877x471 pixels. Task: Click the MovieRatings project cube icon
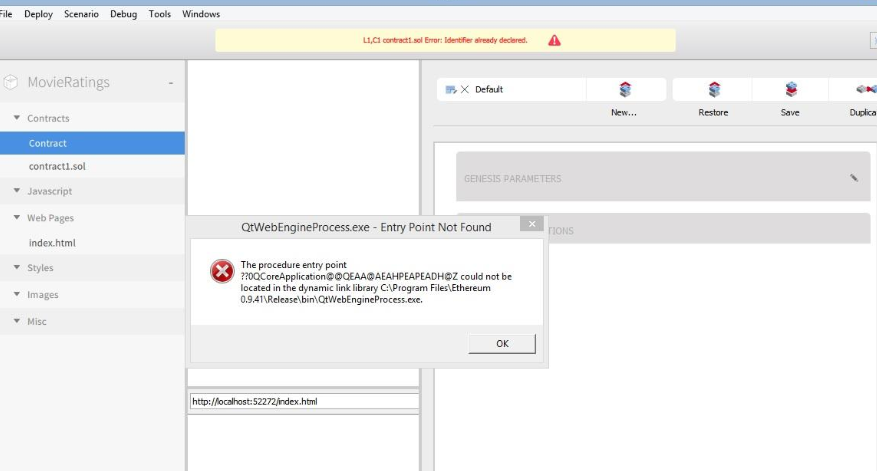coord(12,82)
